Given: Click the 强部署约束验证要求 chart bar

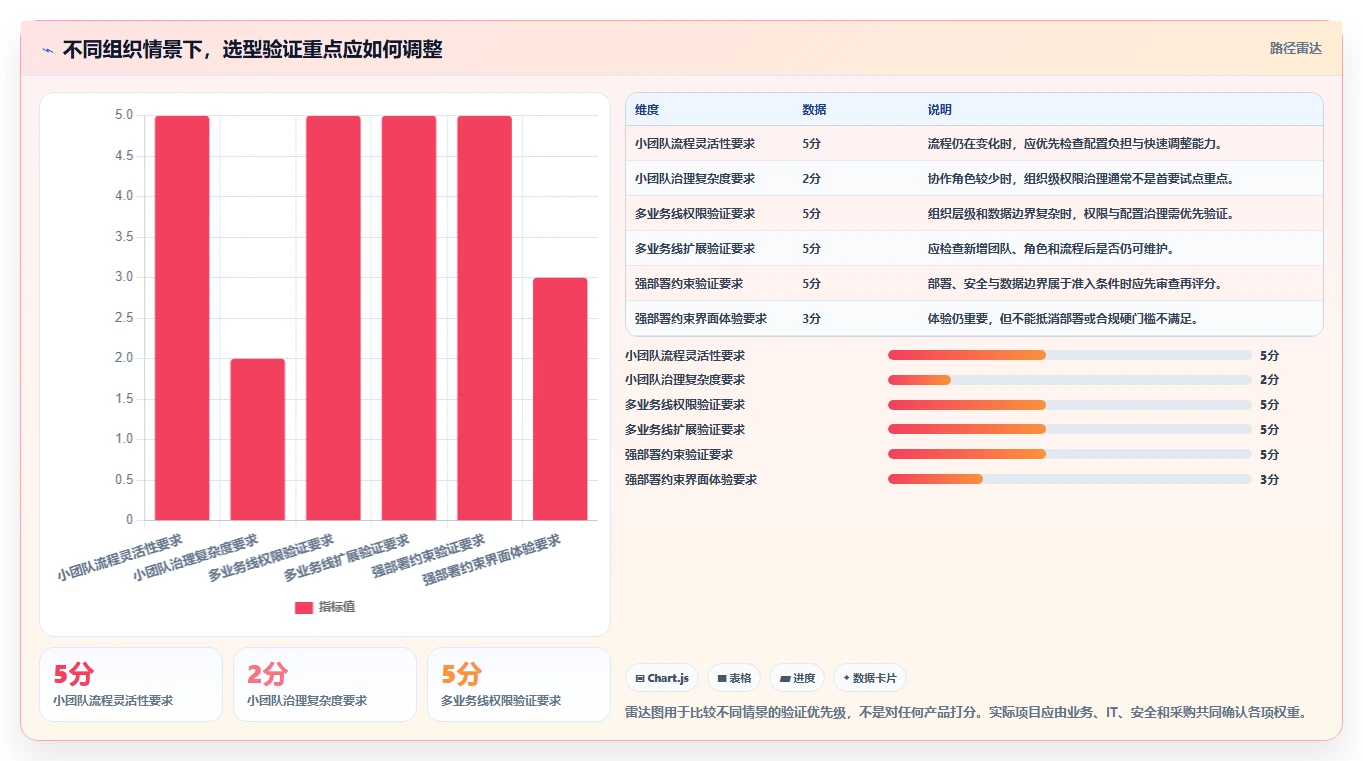Looking at the screenshot, I should [x=485, y=318].
